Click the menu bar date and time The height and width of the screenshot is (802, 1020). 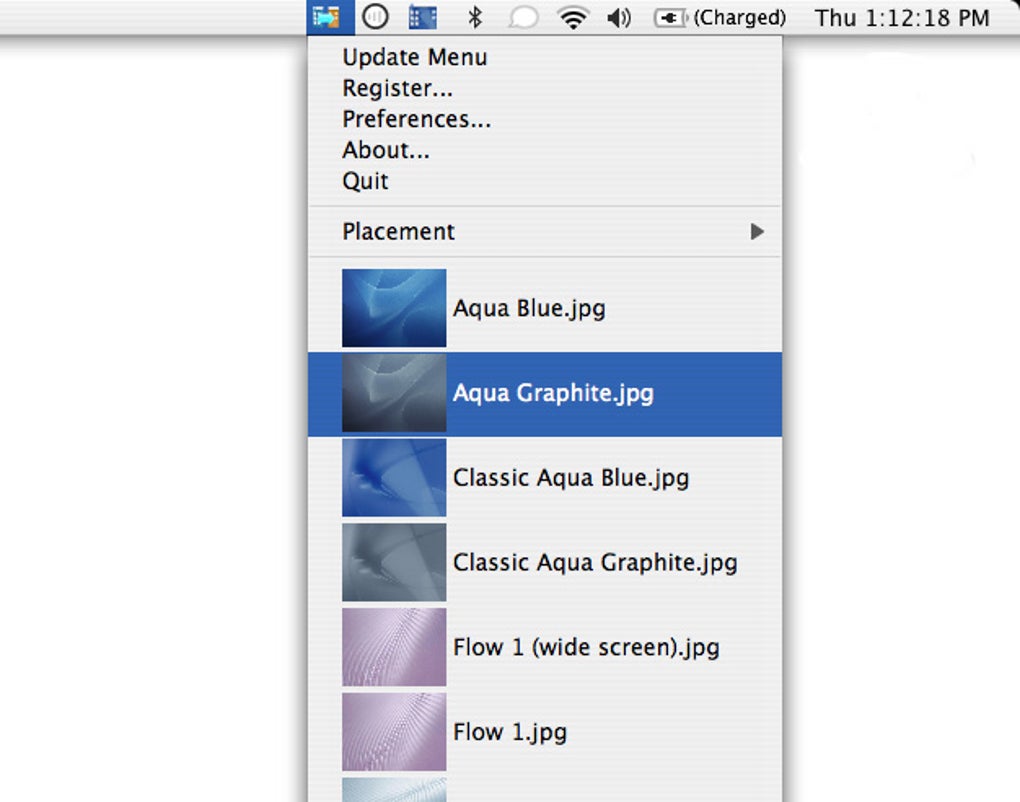902,18
